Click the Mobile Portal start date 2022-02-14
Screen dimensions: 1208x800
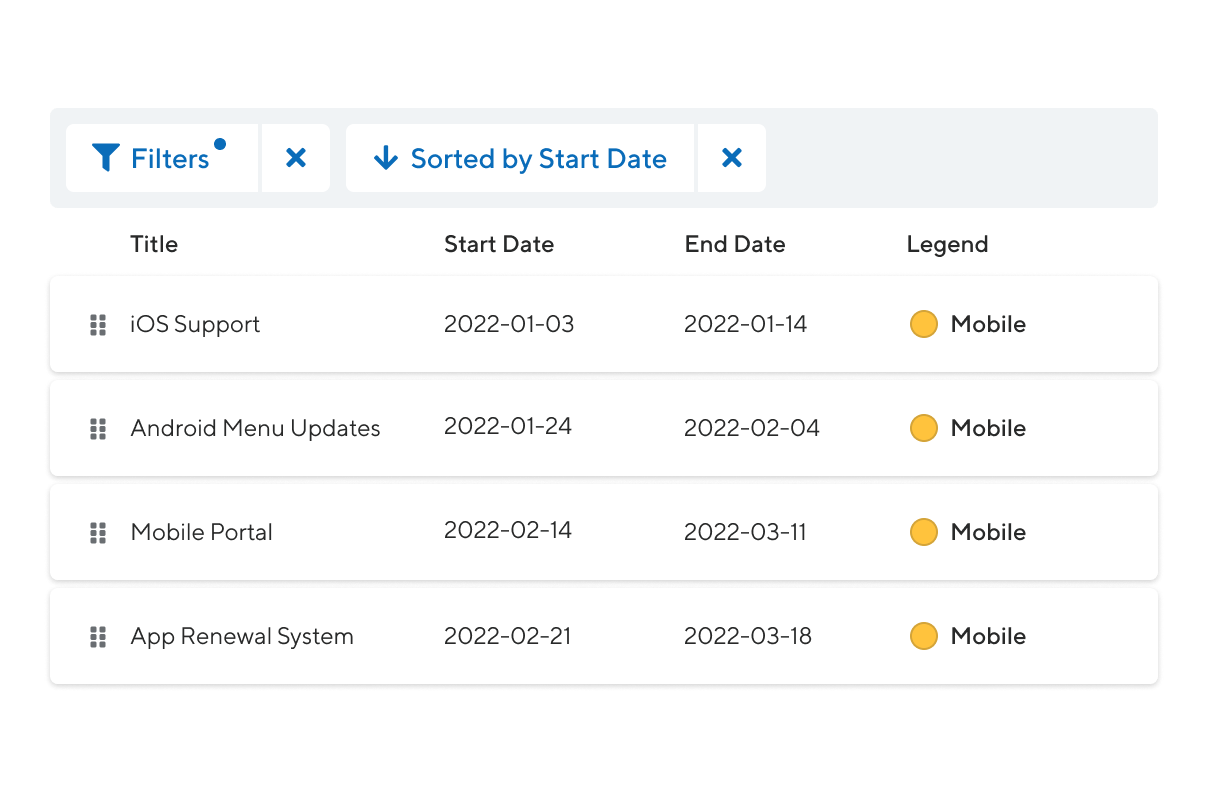point(508,530)
